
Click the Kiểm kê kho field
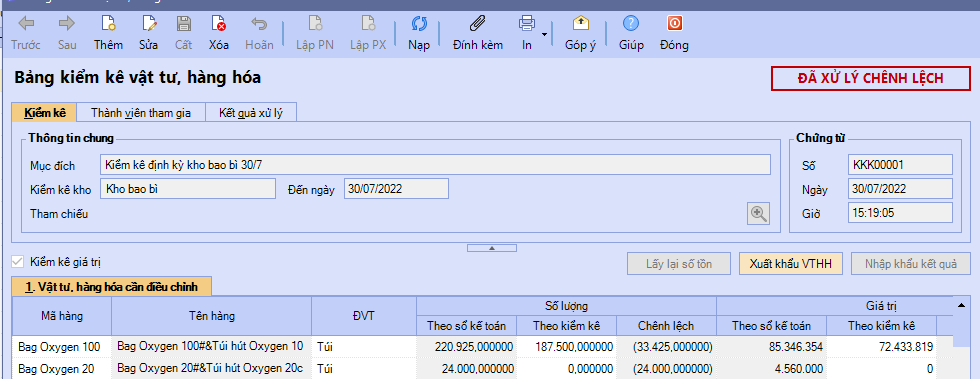click(188, 189)
